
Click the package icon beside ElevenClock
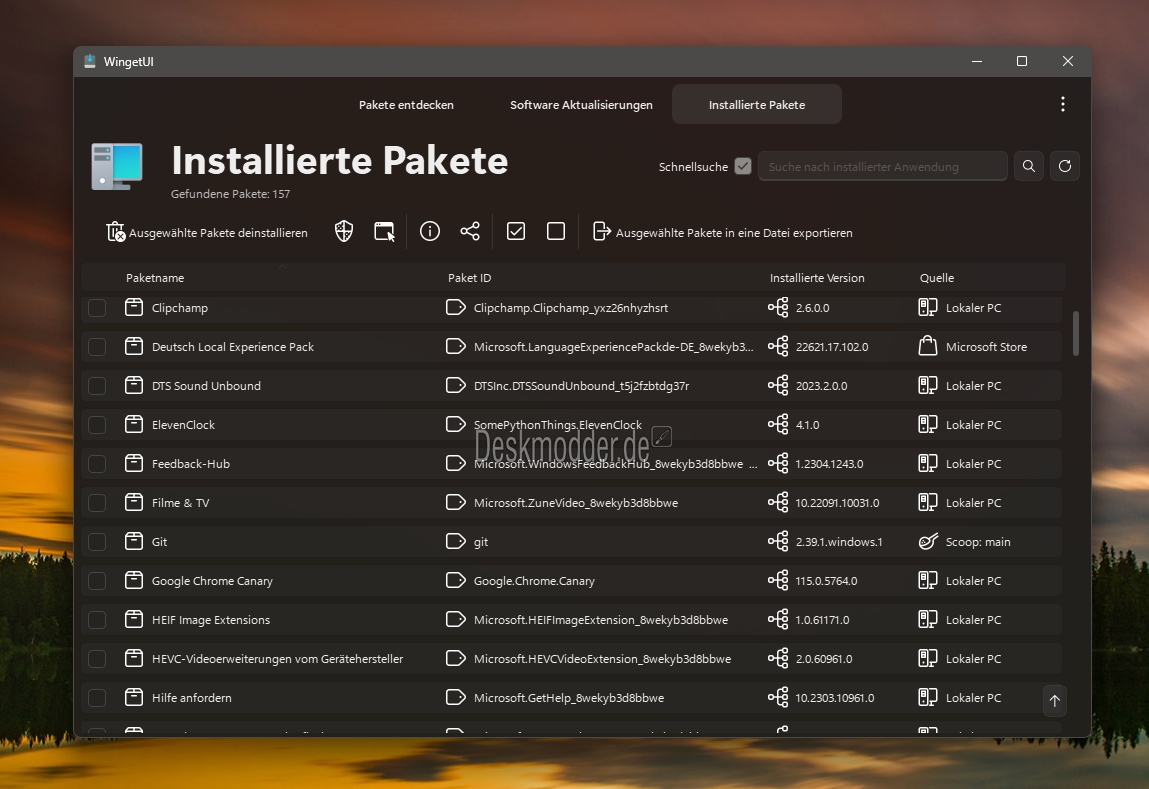tap(133, 424)
